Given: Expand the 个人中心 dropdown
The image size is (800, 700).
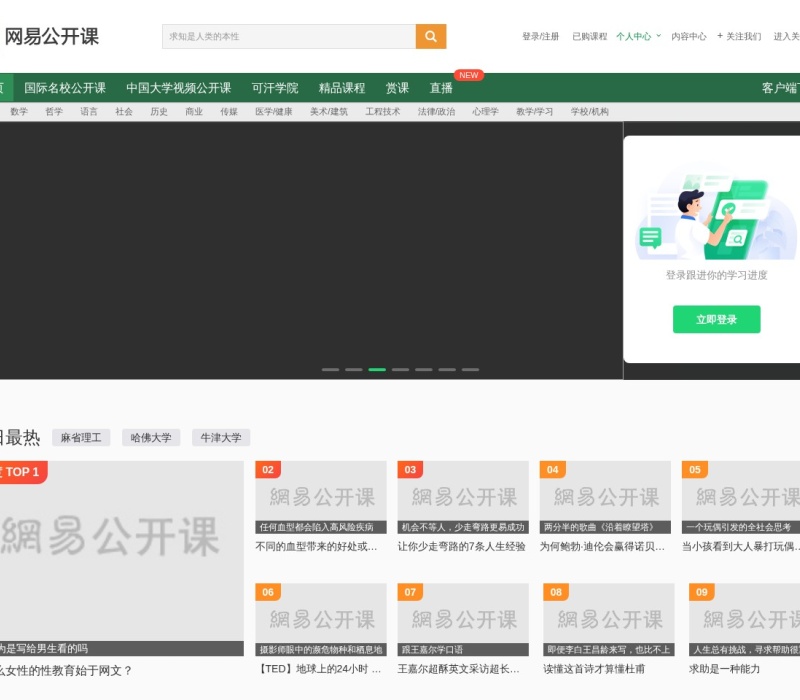Looking at the screenshot, I should point(638,36).
